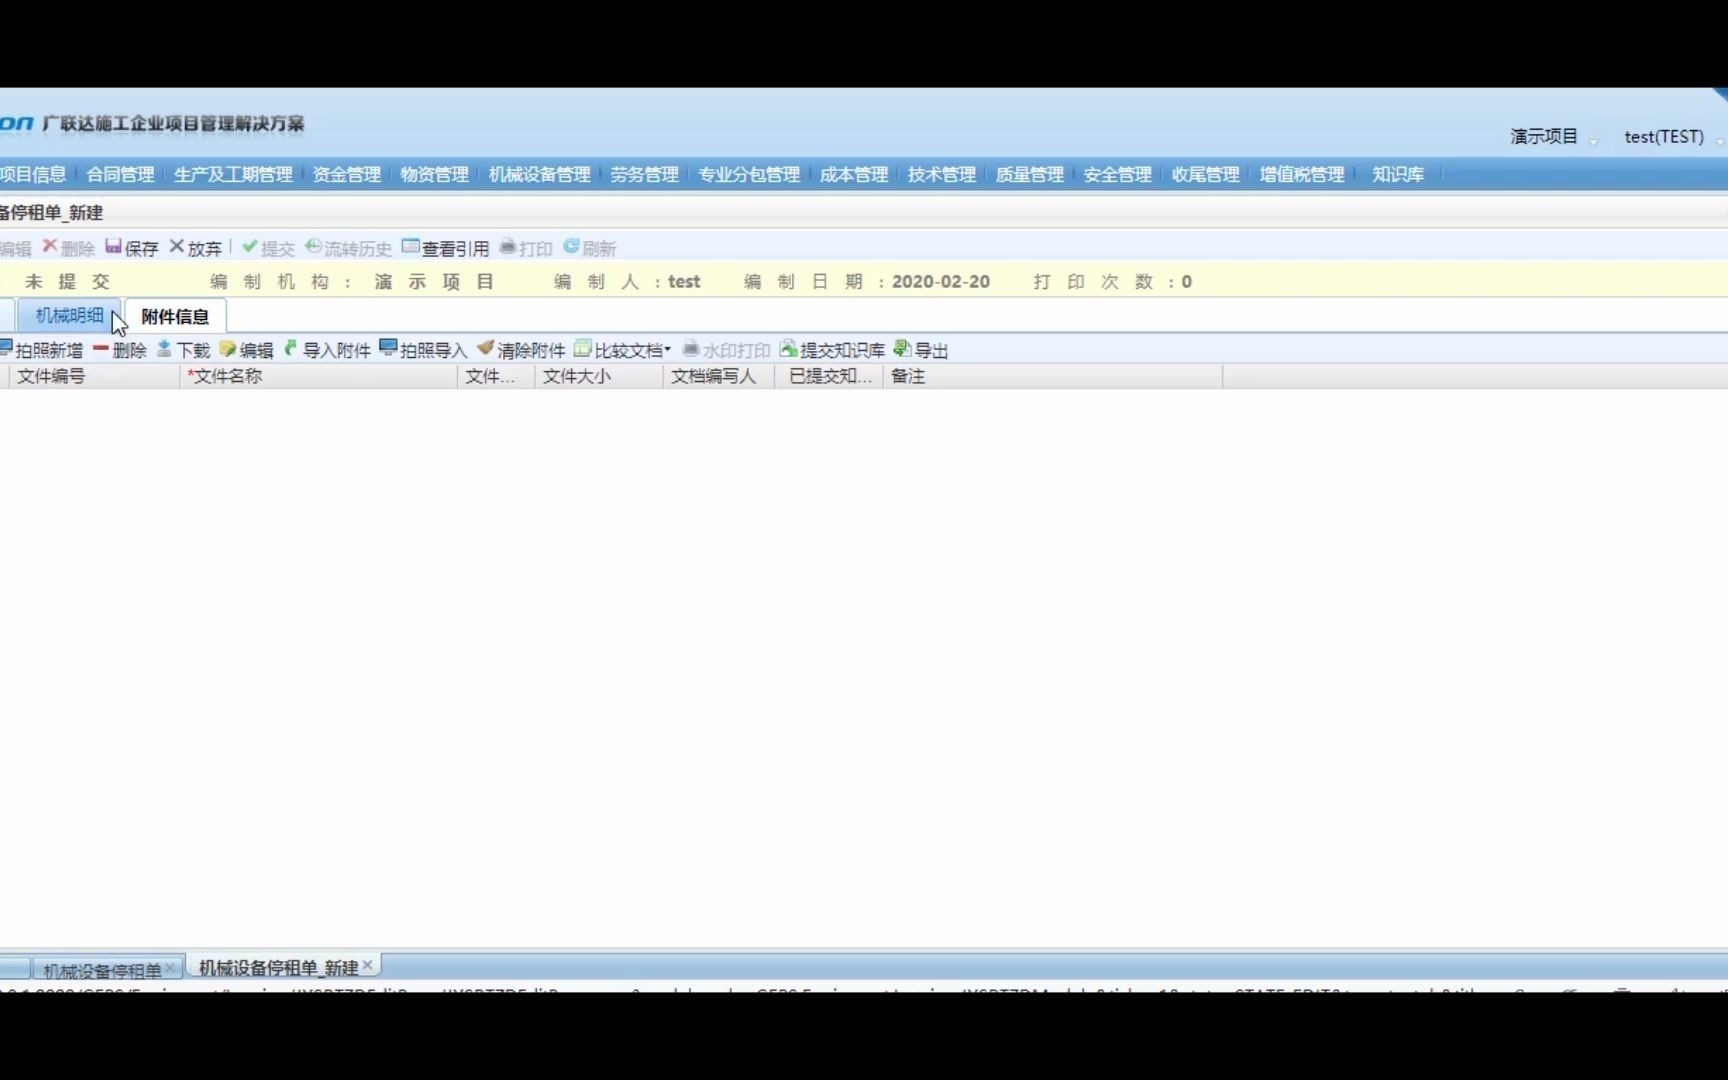Open 流转历史 workflow history
1728x1080 pixels.
coord(348,247)
